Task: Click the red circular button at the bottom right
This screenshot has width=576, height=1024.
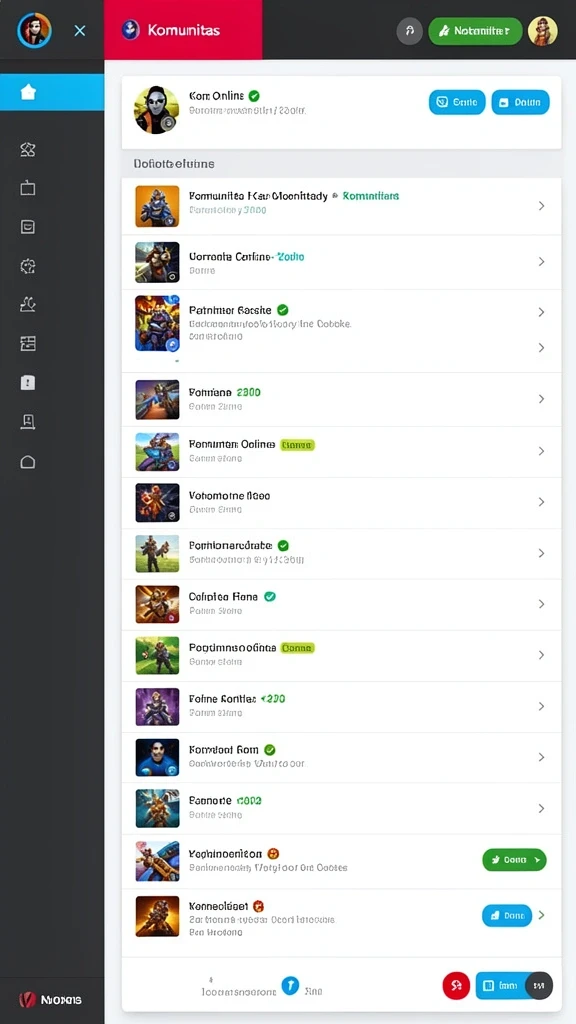Action: tap(456, 985)
